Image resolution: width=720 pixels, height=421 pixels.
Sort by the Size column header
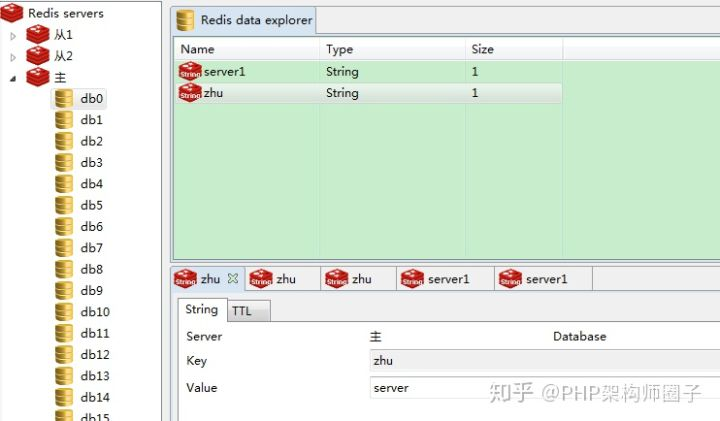tap(514, 49)
